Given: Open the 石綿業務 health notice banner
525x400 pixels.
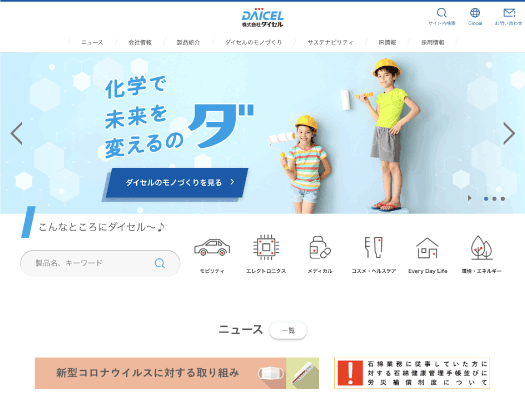Looking at the screenshot, I should (x=412, y=373).
